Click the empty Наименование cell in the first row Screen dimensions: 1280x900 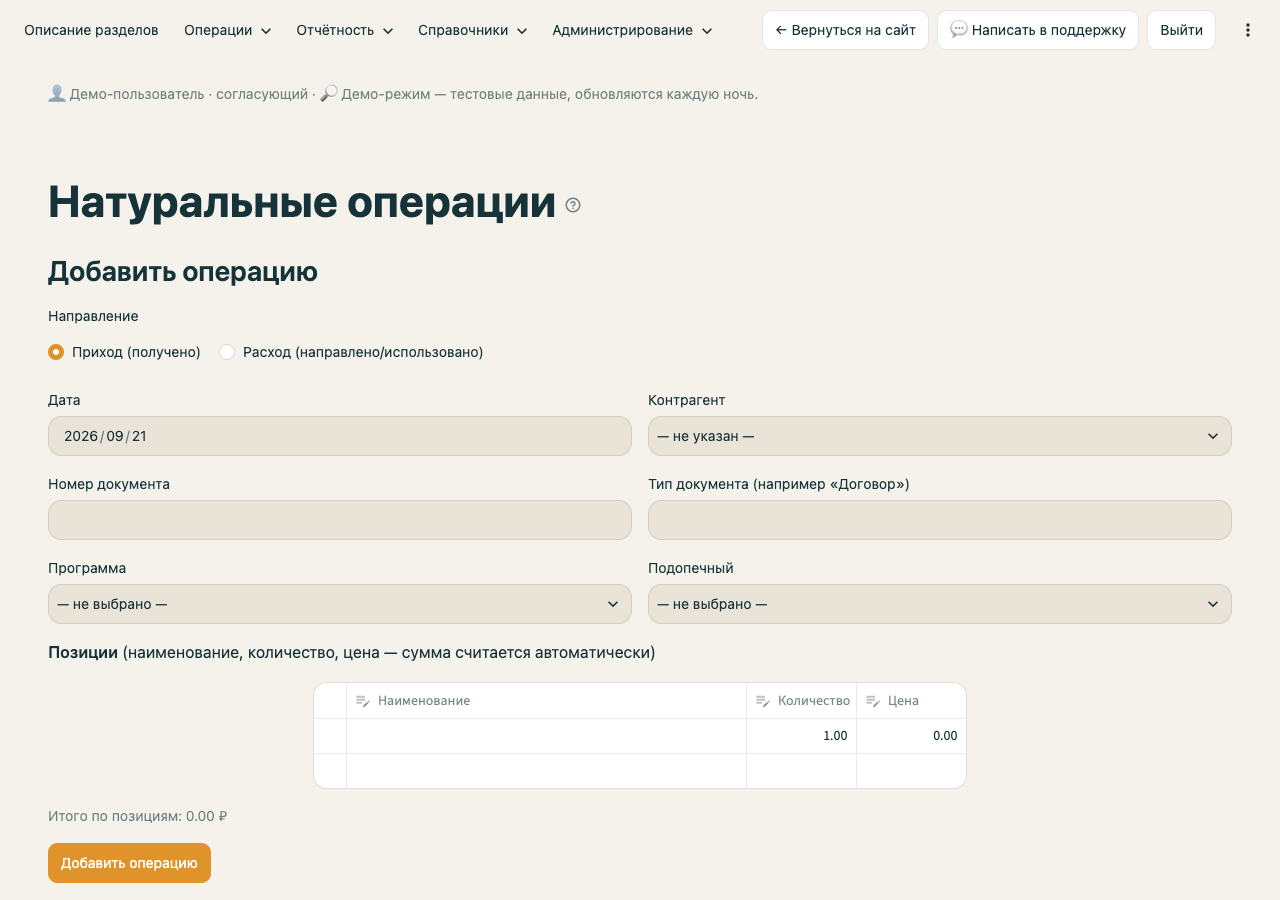[546, 736]
